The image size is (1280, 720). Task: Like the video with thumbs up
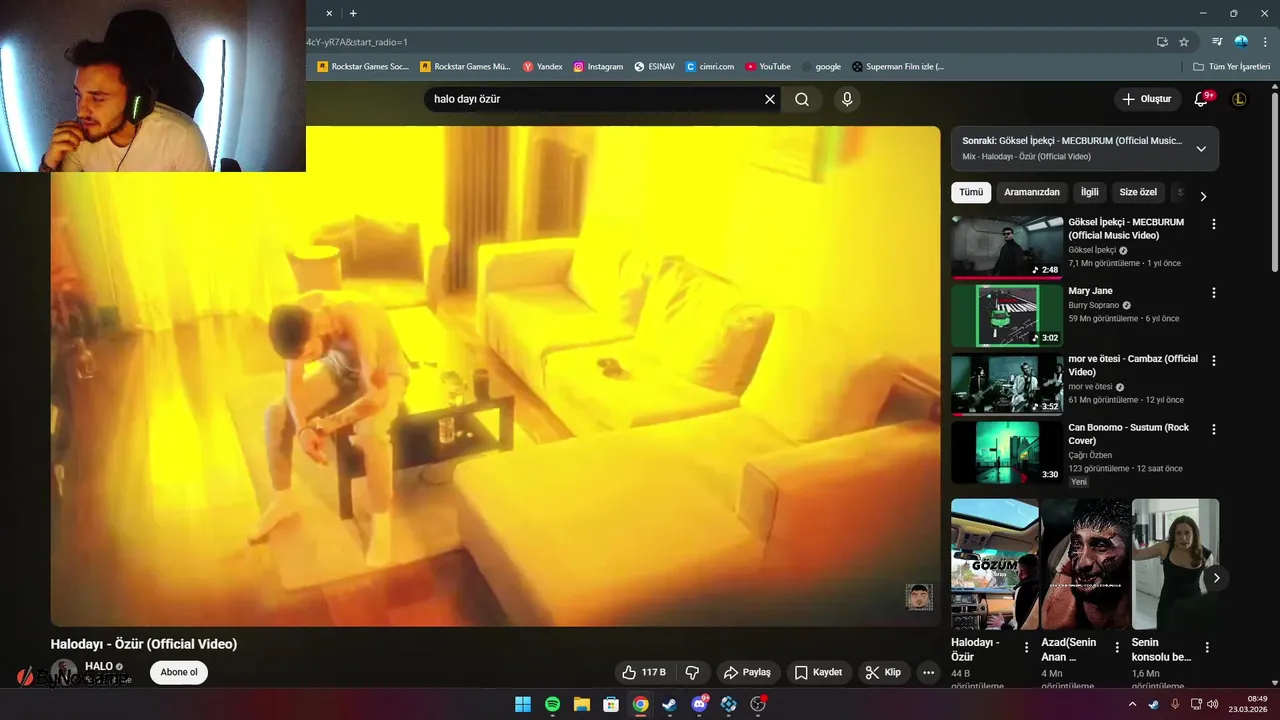[643, 672]
